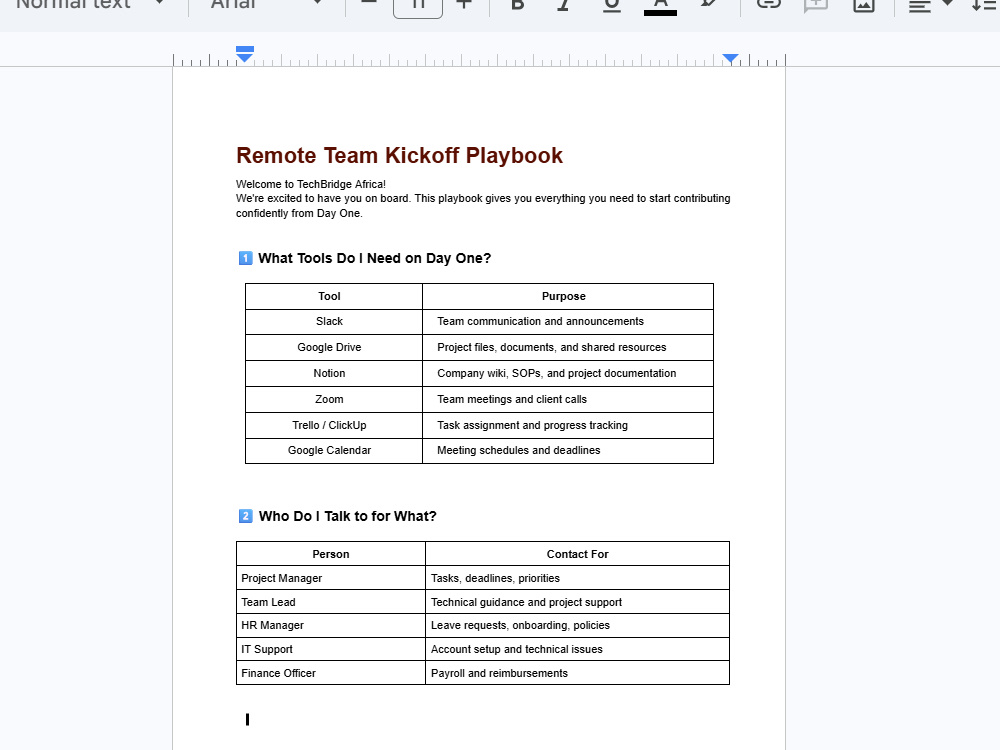
Task: Click the 'Purpose' header cell
Action: pos(568,297)
